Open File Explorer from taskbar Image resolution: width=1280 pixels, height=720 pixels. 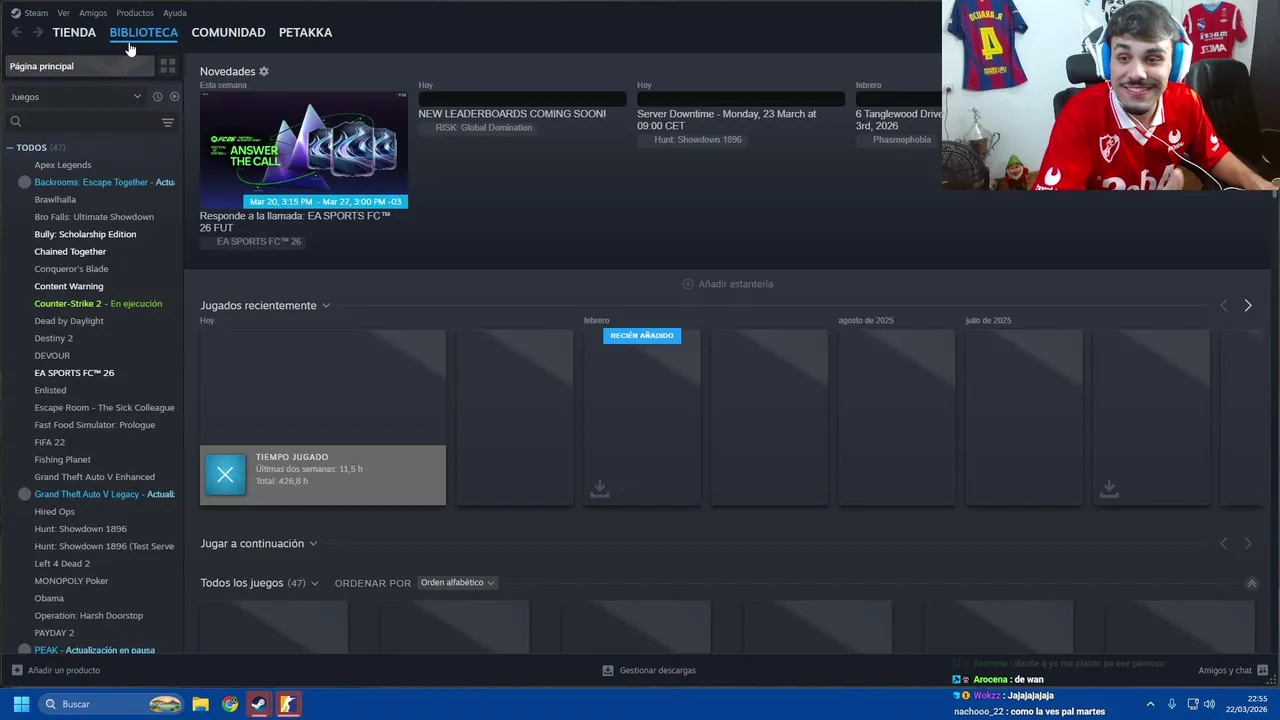(x=200, y=704)
